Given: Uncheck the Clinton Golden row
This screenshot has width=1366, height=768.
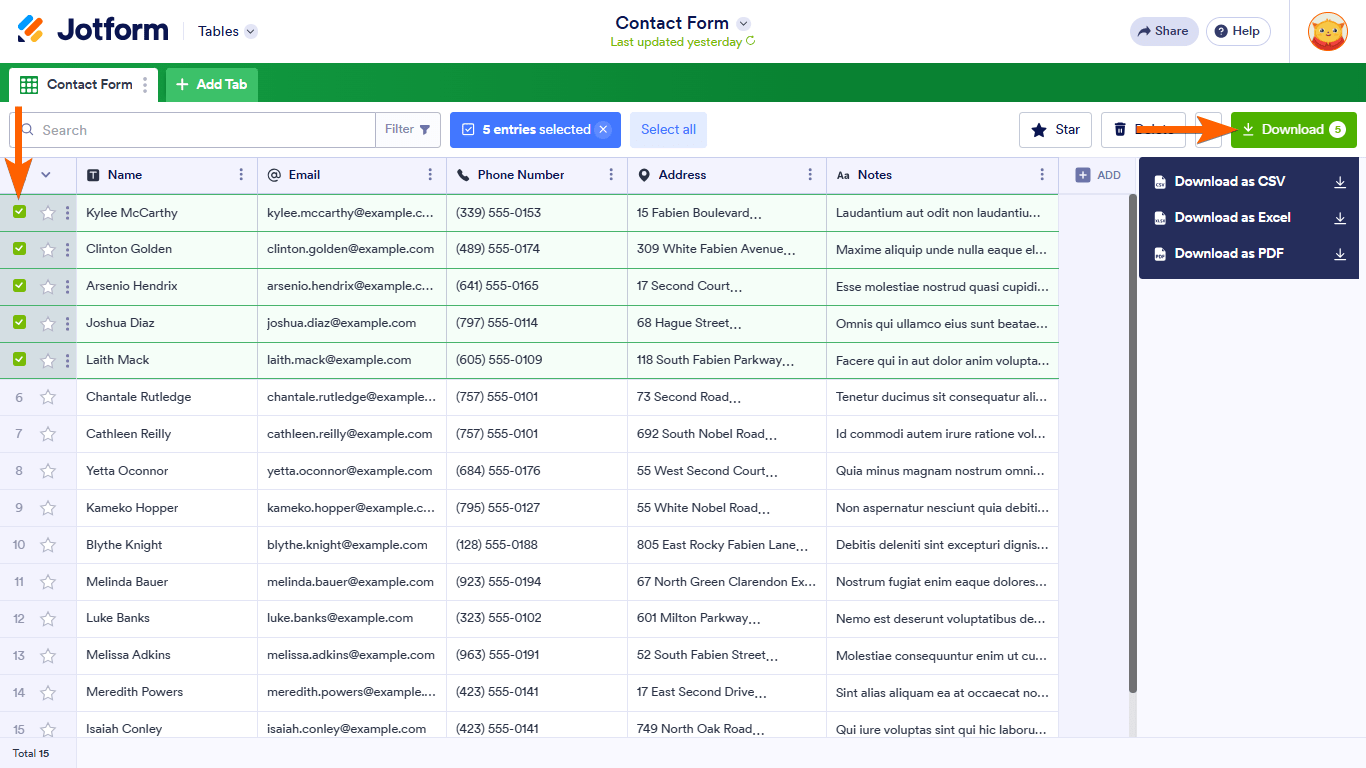Looking at the screenshot, I should 18,249.
